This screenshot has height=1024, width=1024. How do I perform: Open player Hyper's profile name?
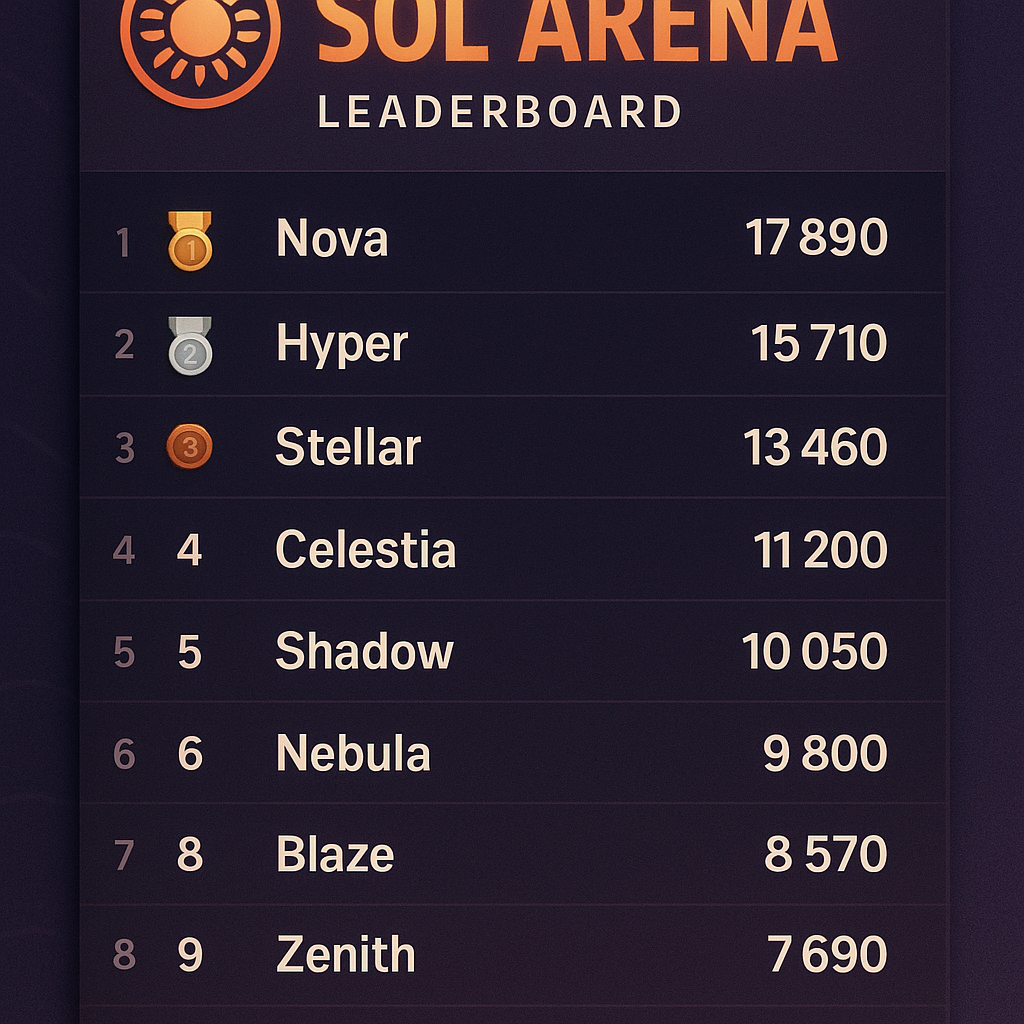[341, 342]
